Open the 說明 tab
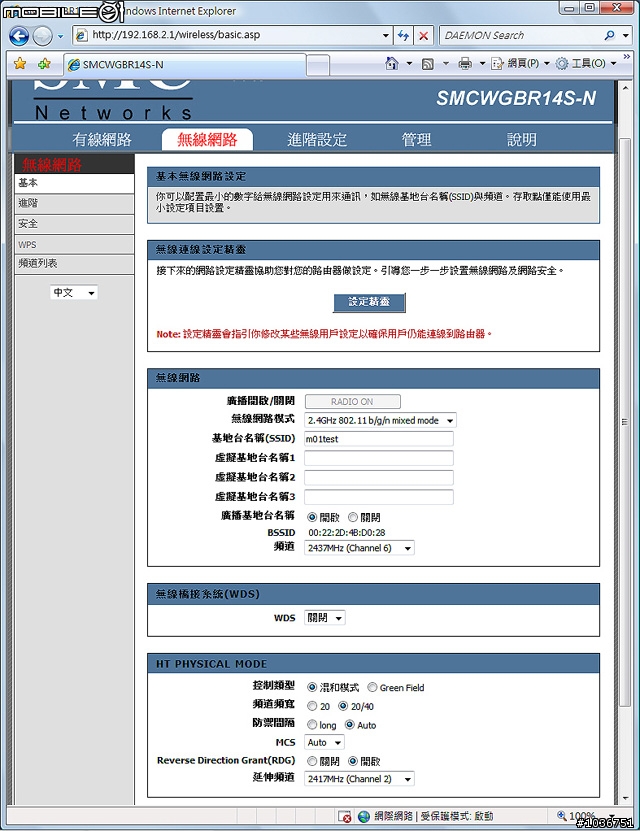The width and height of the screenshot is (640, 831). click(x=522, y=139)
